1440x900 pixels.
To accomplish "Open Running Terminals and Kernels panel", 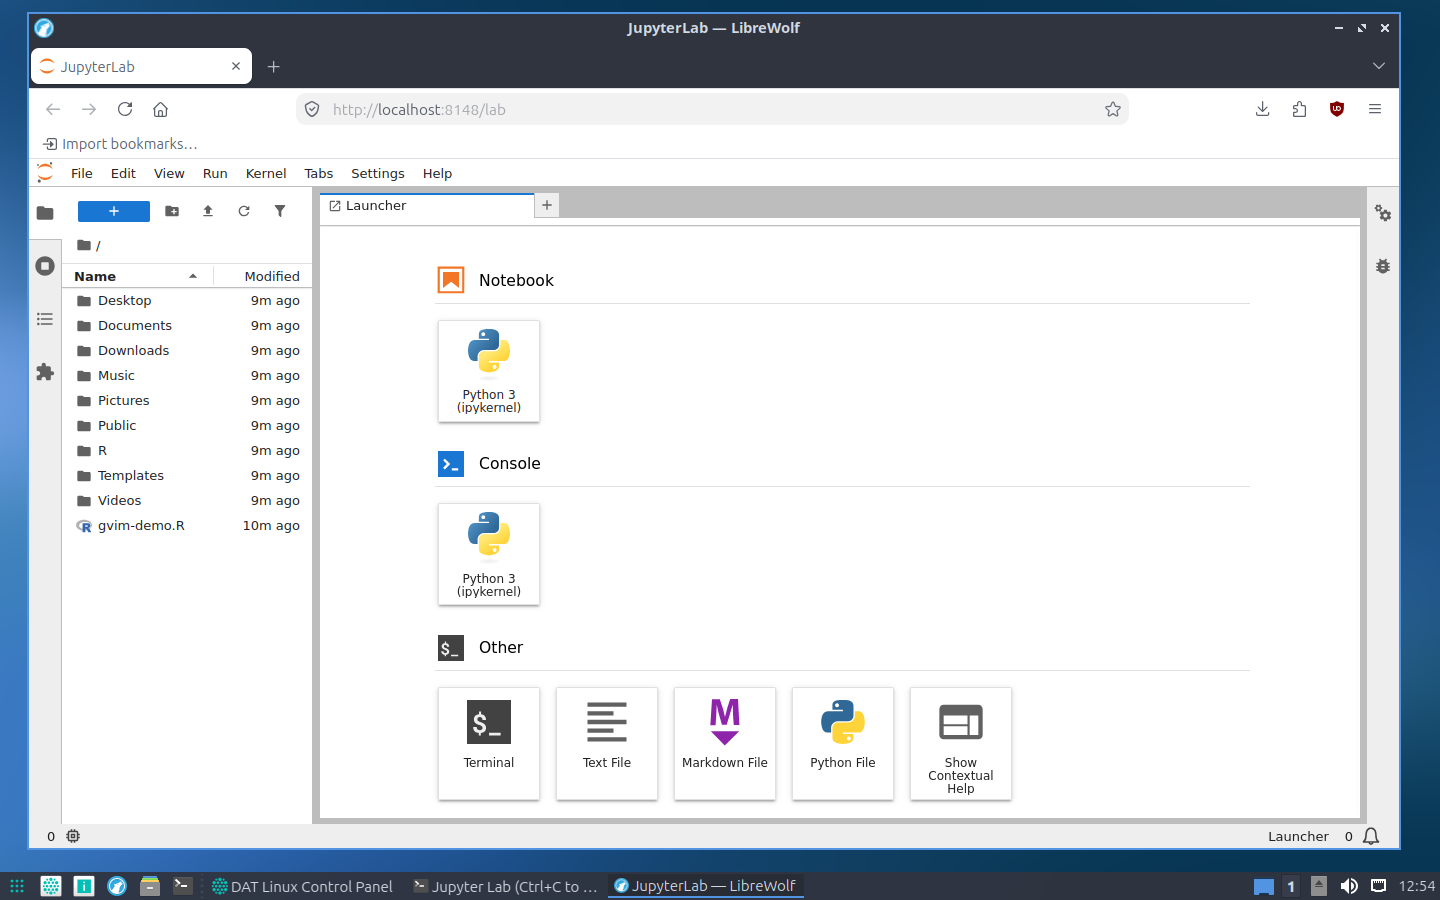I will (x=45, y=266).
